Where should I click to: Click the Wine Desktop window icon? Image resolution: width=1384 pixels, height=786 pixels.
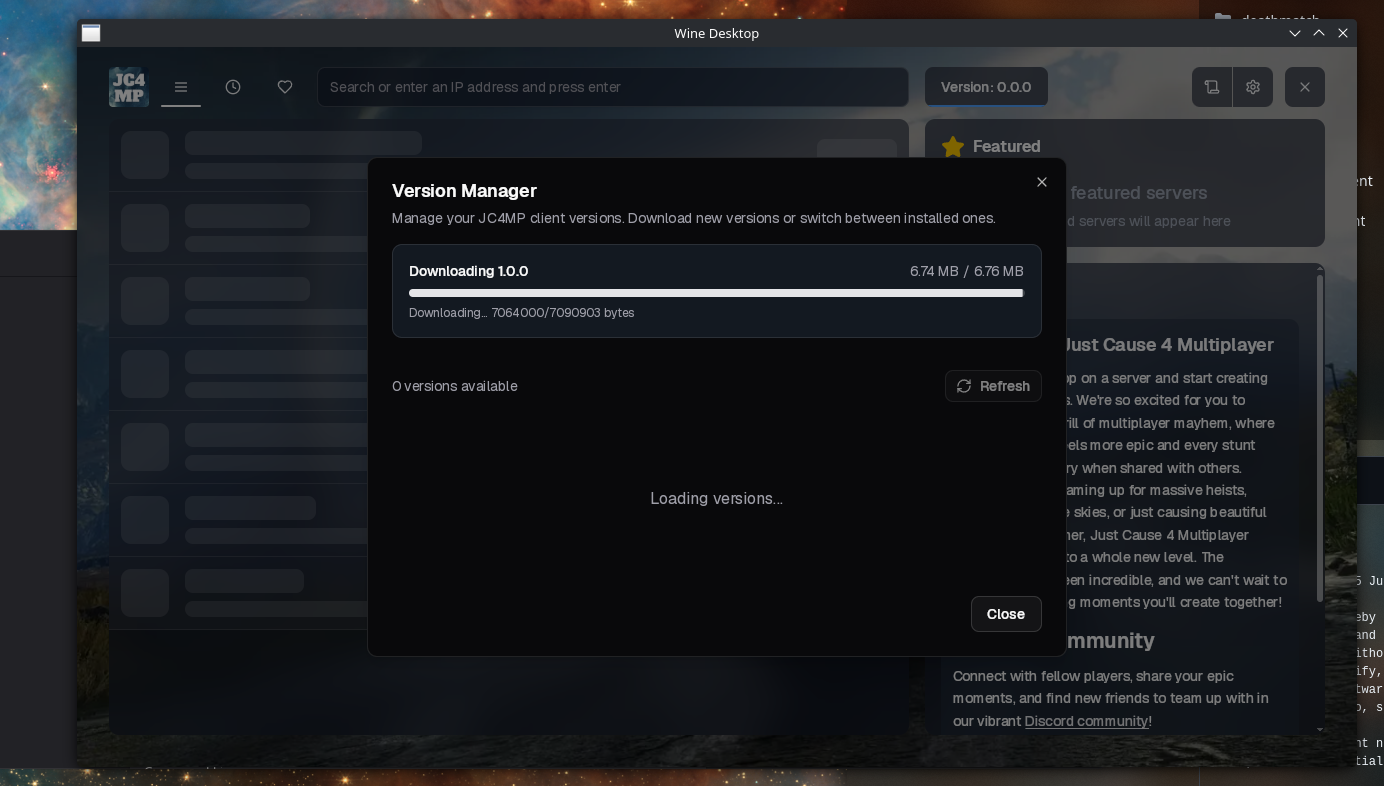[91, 33]
